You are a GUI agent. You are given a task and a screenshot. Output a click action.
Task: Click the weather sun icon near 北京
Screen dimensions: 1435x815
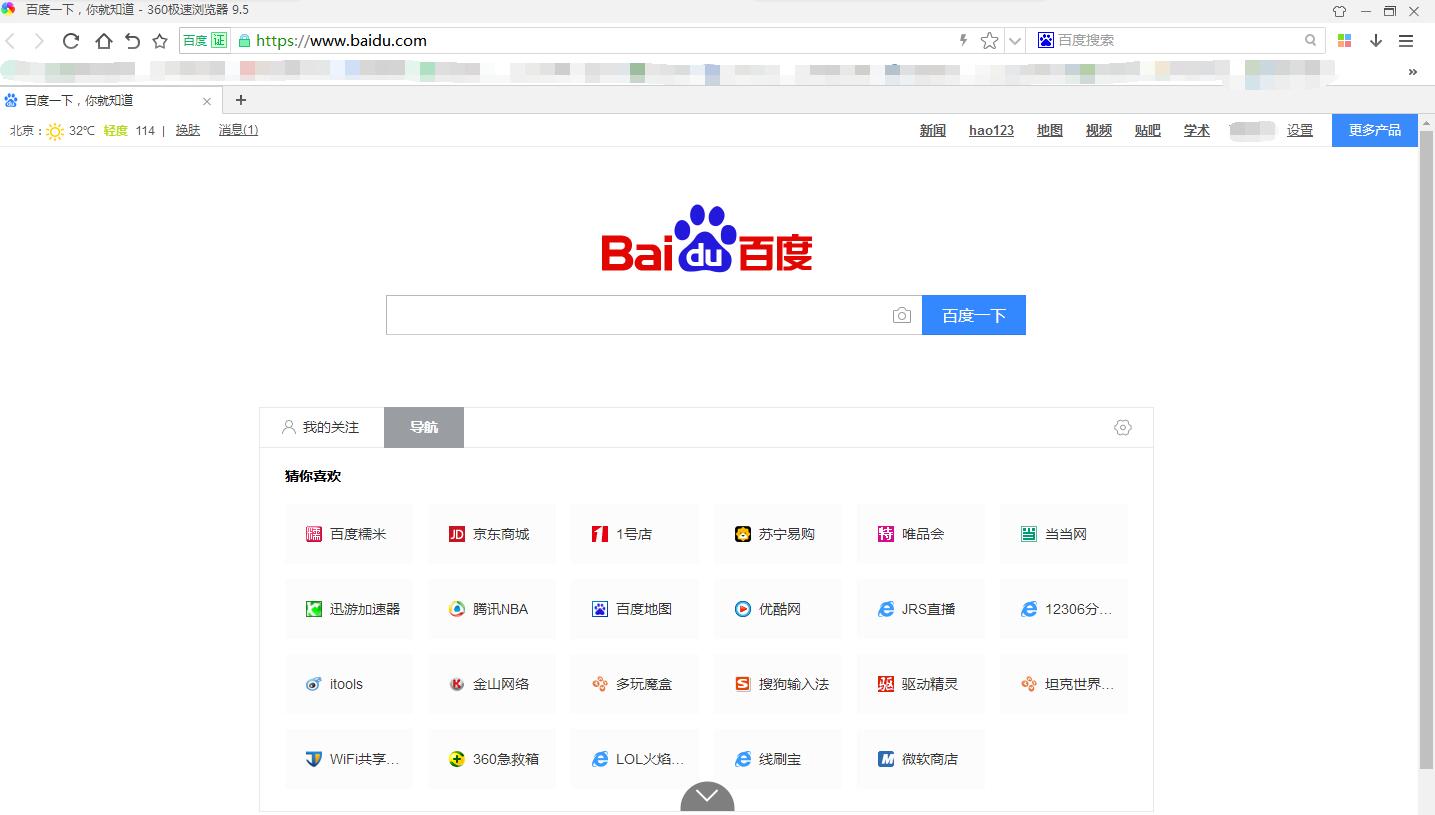coord(55,130)
